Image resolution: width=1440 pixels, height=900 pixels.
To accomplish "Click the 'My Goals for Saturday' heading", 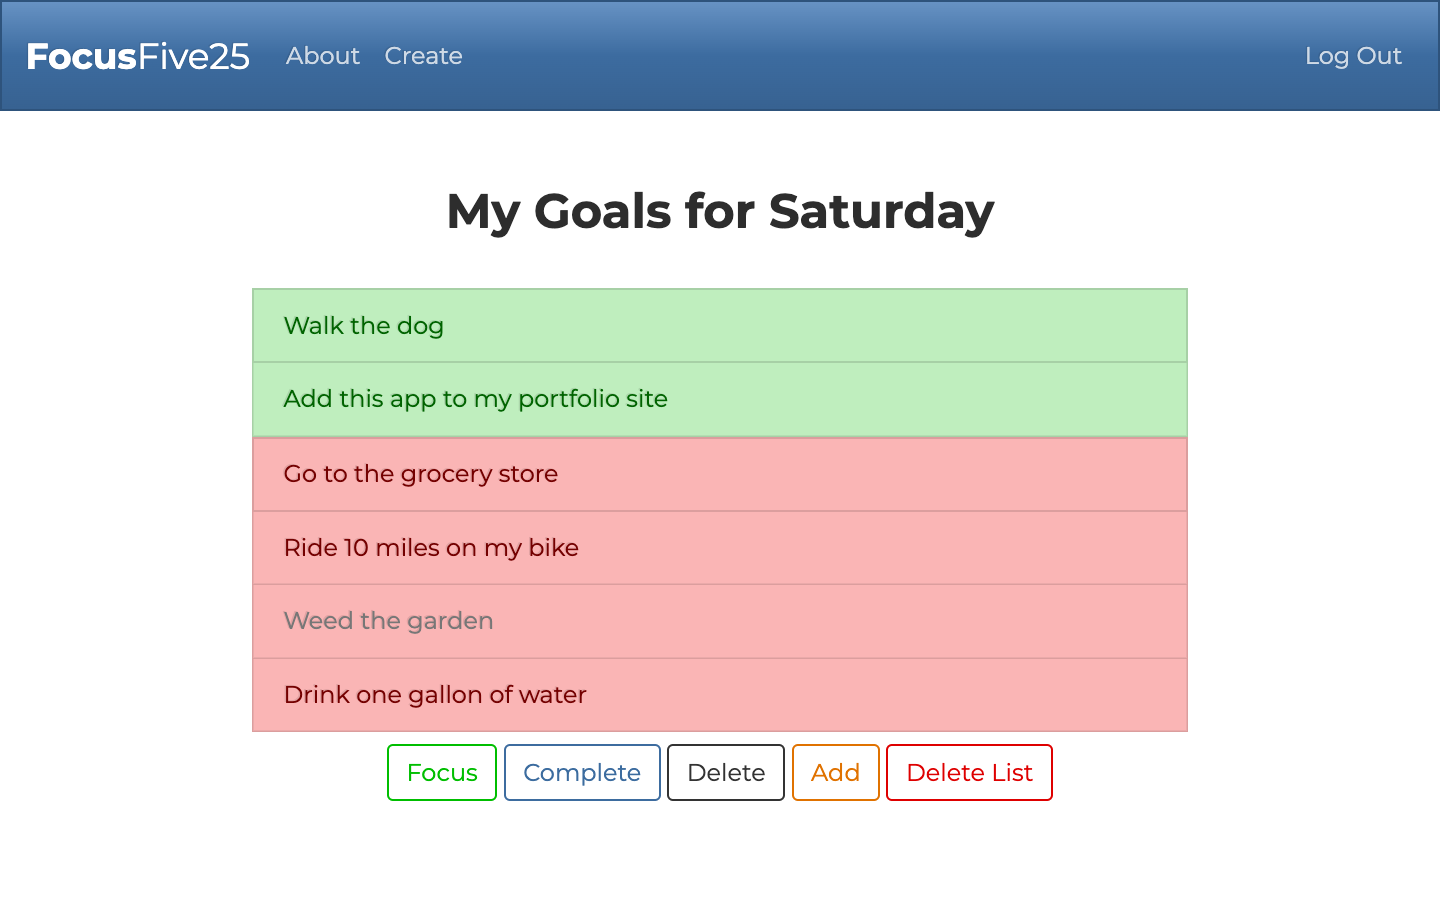I will pyautogui.click(x=720, y=211).
